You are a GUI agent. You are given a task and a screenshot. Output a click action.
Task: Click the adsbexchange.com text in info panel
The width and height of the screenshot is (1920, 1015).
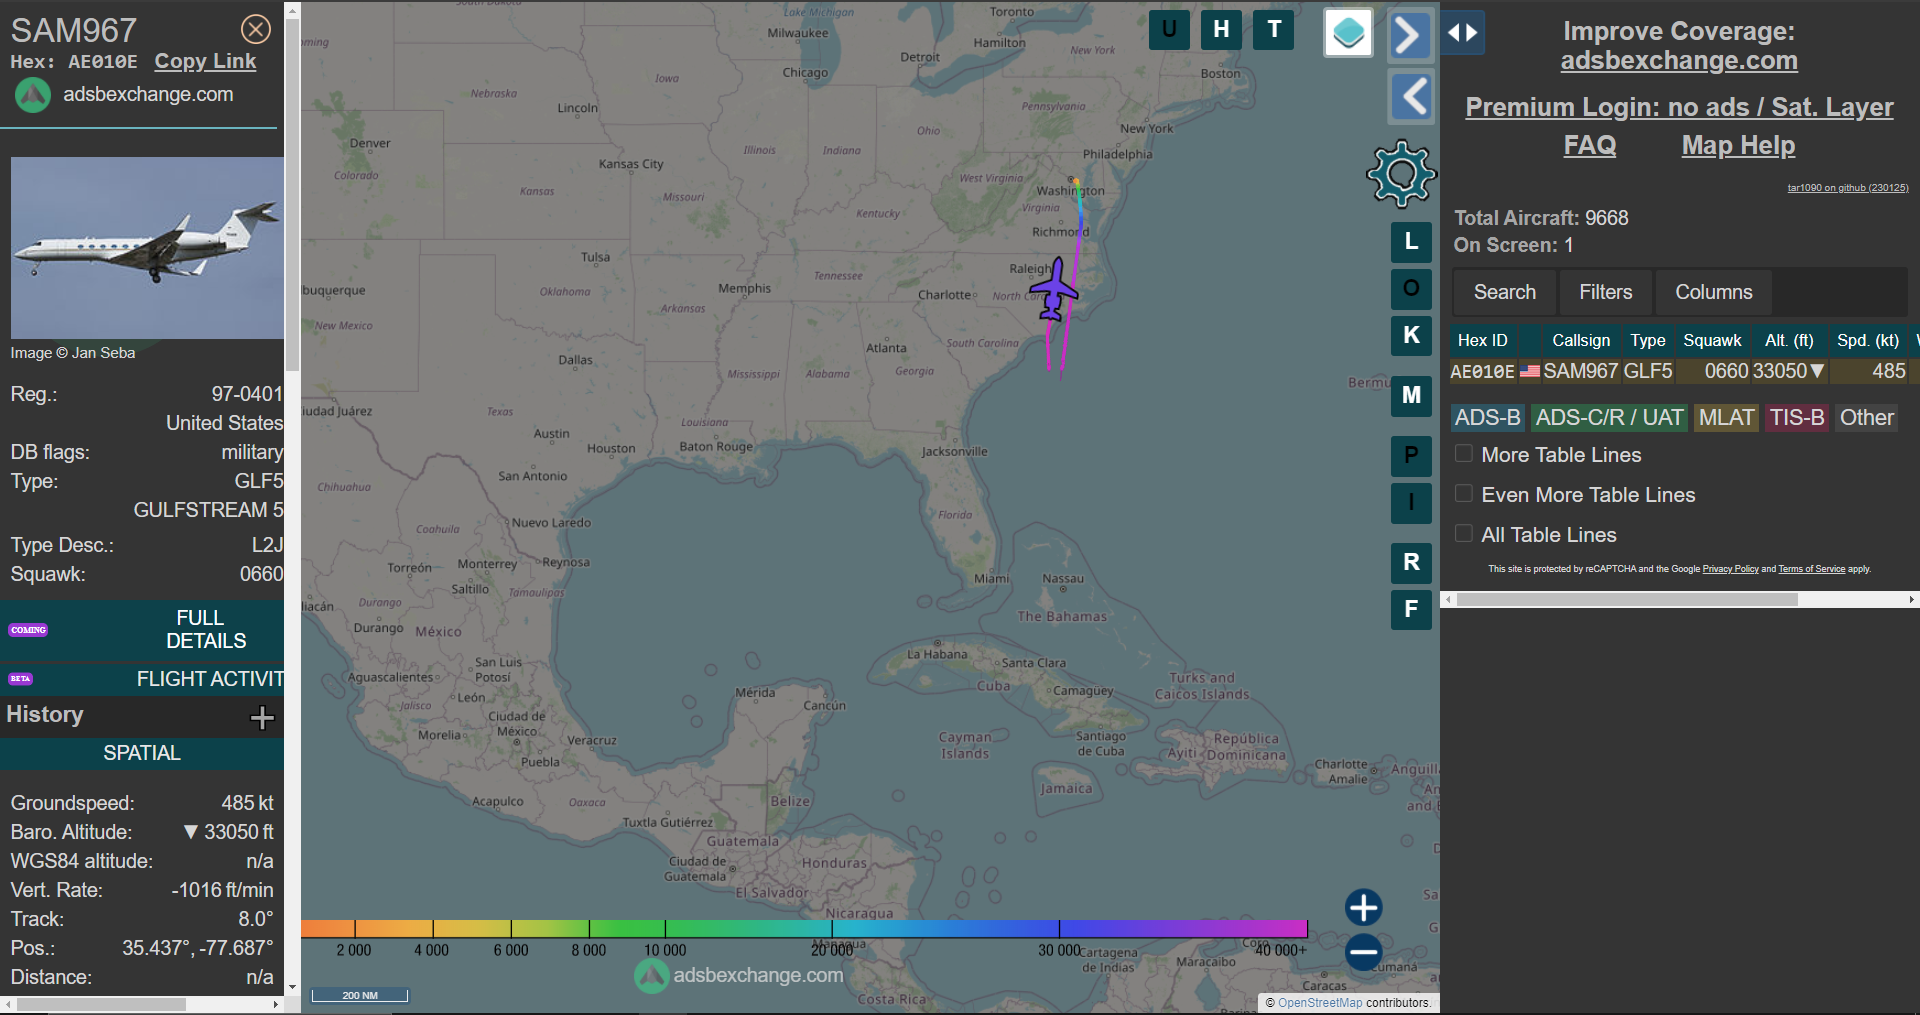tap(148, 95)
